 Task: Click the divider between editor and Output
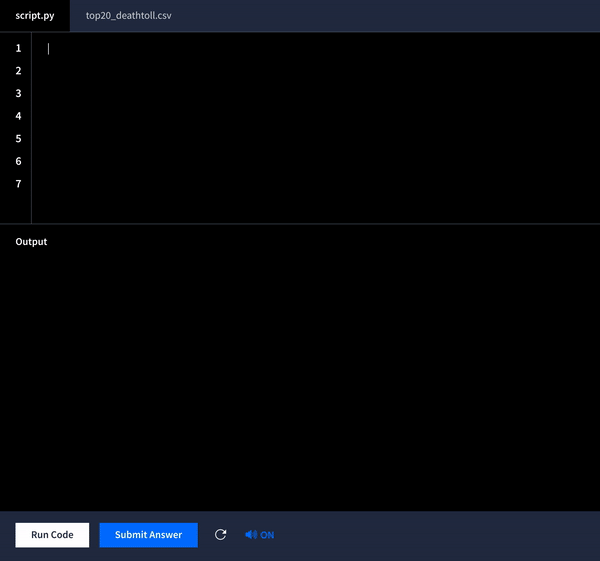point(300,224)
